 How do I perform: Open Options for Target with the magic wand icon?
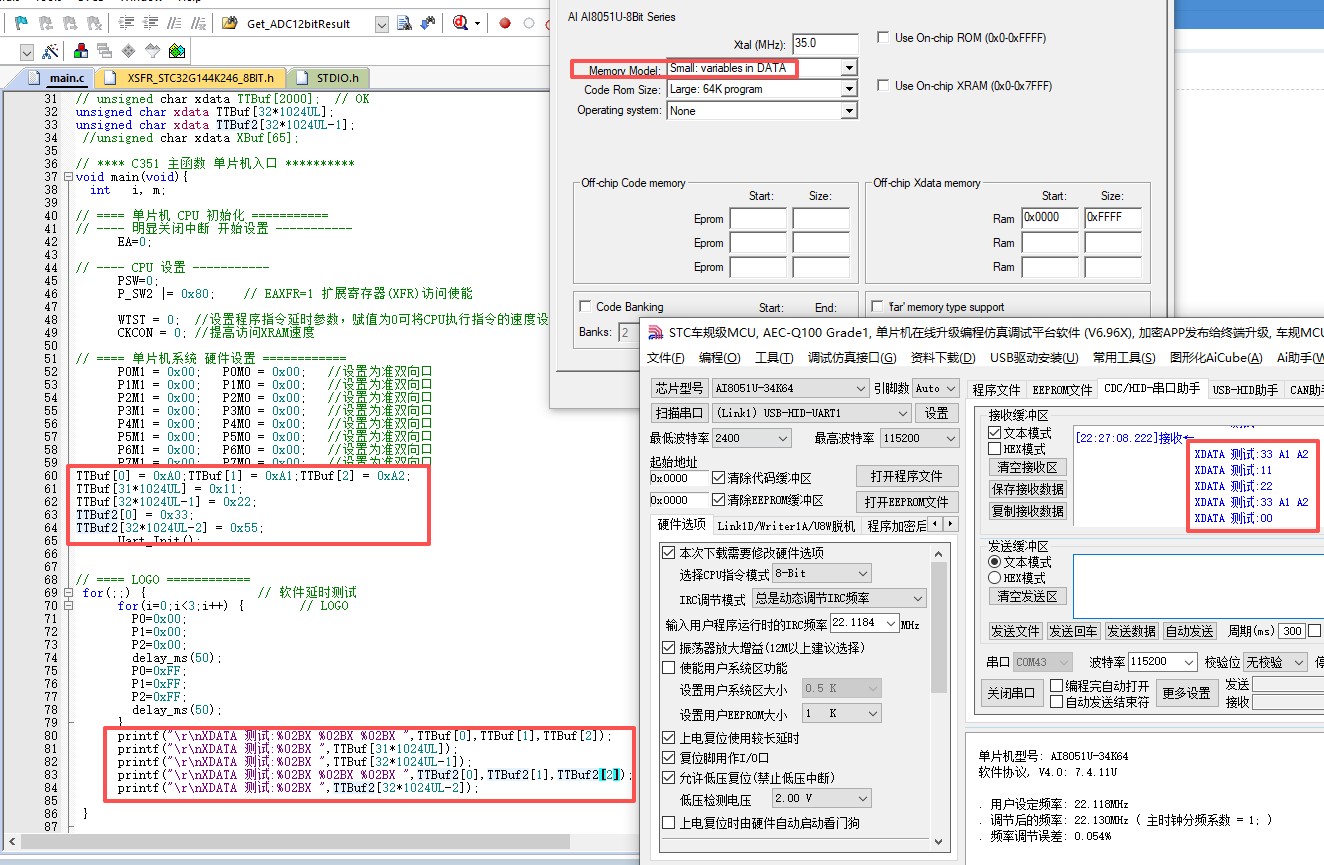(51, 51)
